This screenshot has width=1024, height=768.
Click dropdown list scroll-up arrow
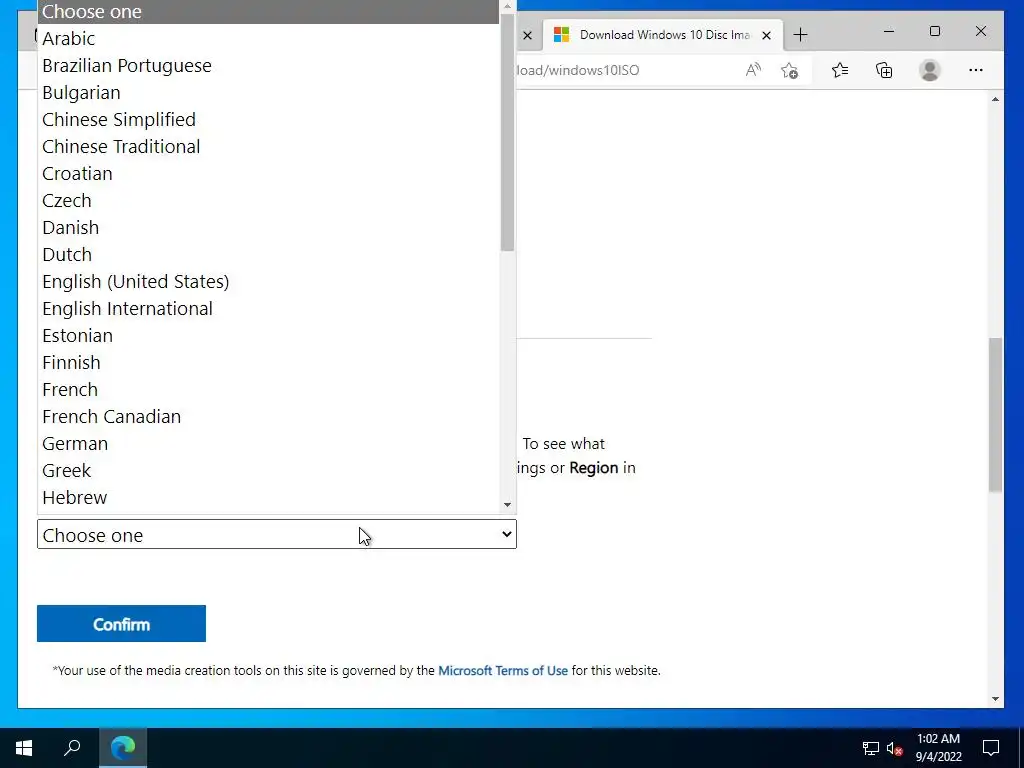pyautogui.click(x=507, y=7)
